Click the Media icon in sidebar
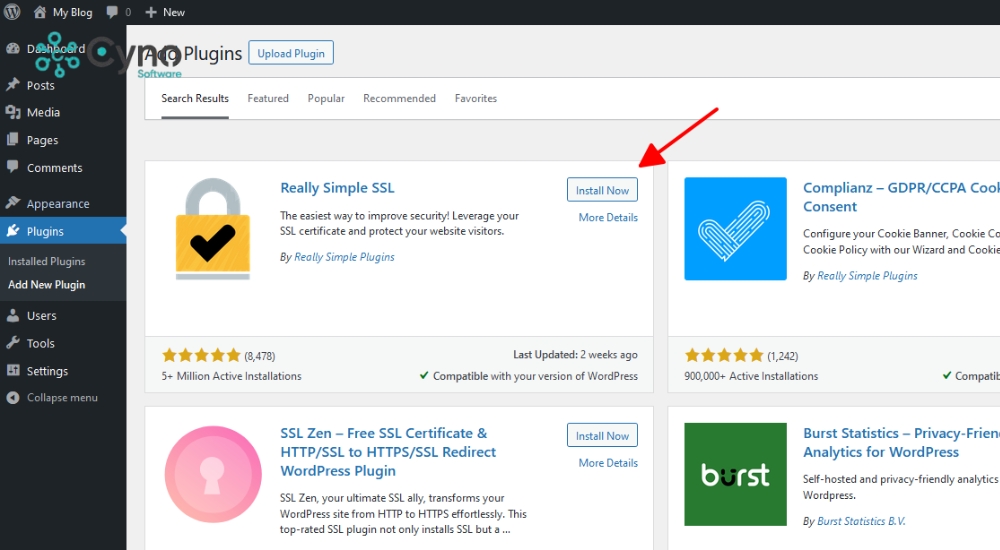The width and height of the screenshot is (1000, 550). pos(13,112)
